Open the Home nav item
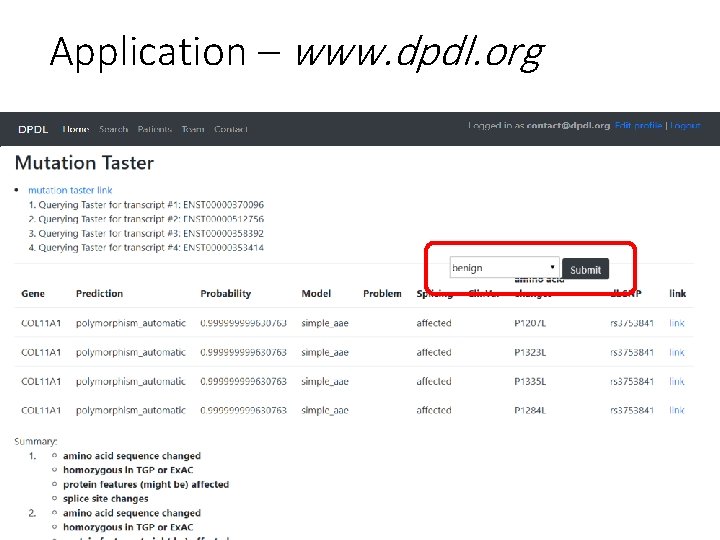Image resolution: width=720 pixels, height=540 pixels. [x=76, y=129]
